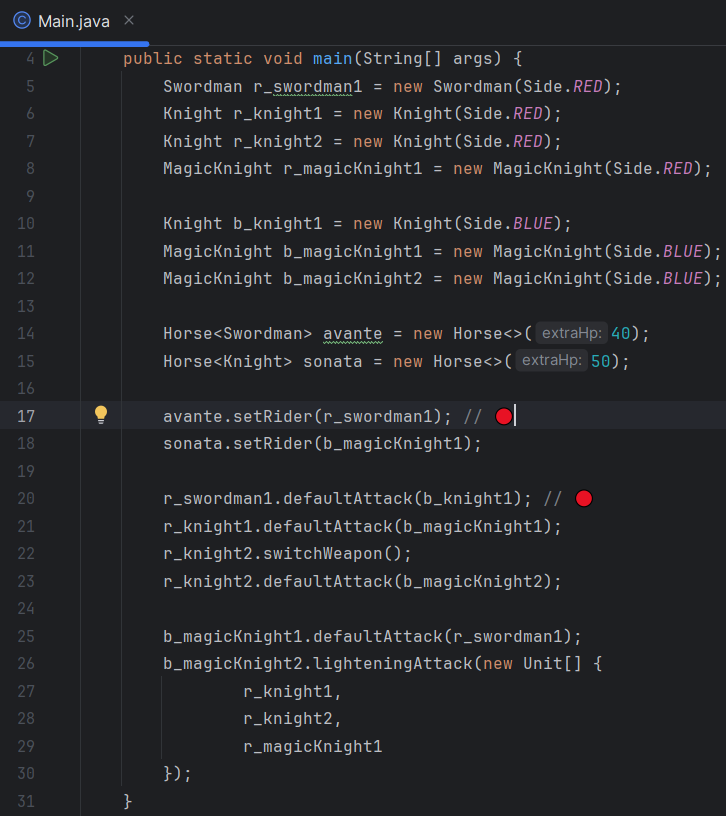Viewport: 726px width, 816px height.
Task: Click b_knight1 variable declared on line 10
Action: point(278,224)
